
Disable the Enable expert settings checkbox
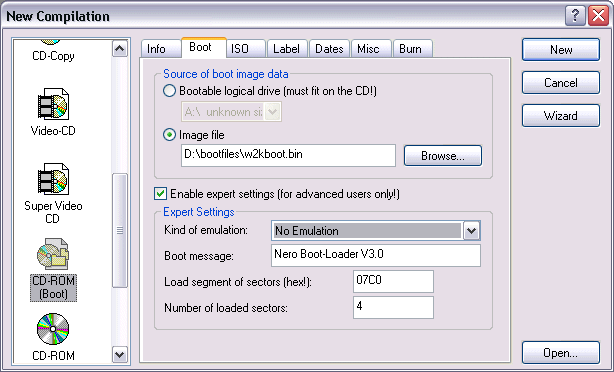coord(160,193)
